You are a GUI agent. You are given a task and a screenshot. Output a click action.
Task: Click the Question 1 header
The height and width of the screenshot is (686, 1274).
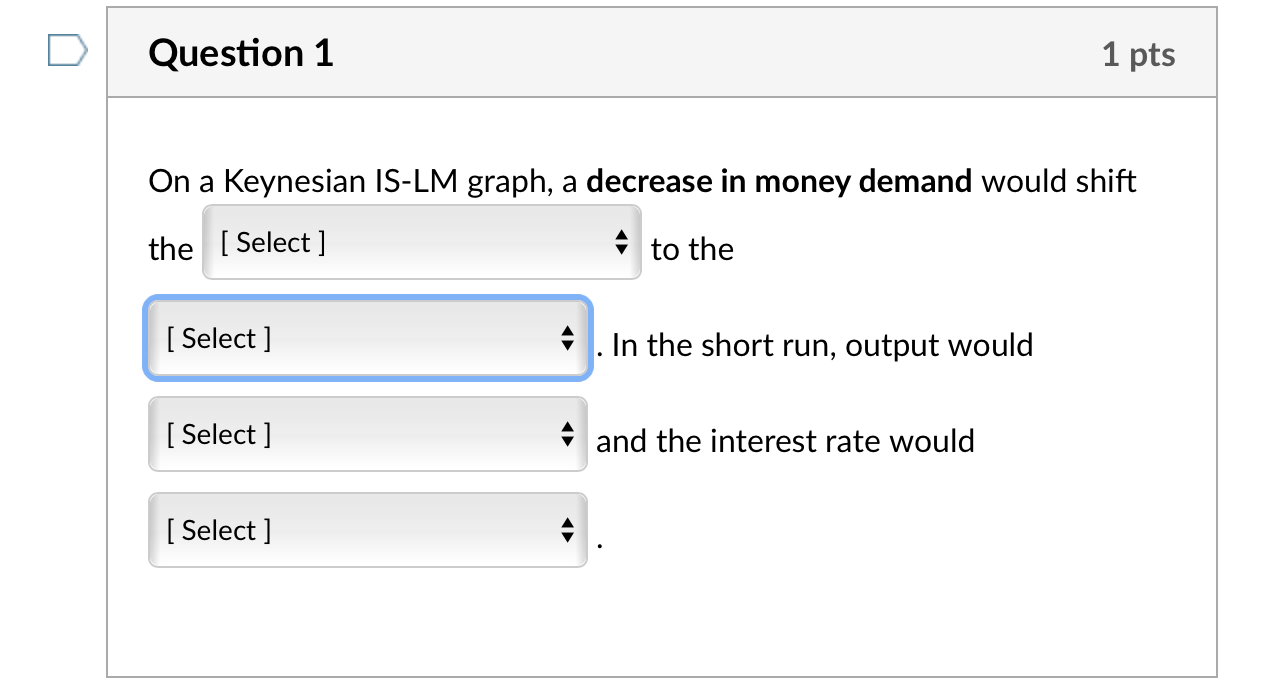240,54
